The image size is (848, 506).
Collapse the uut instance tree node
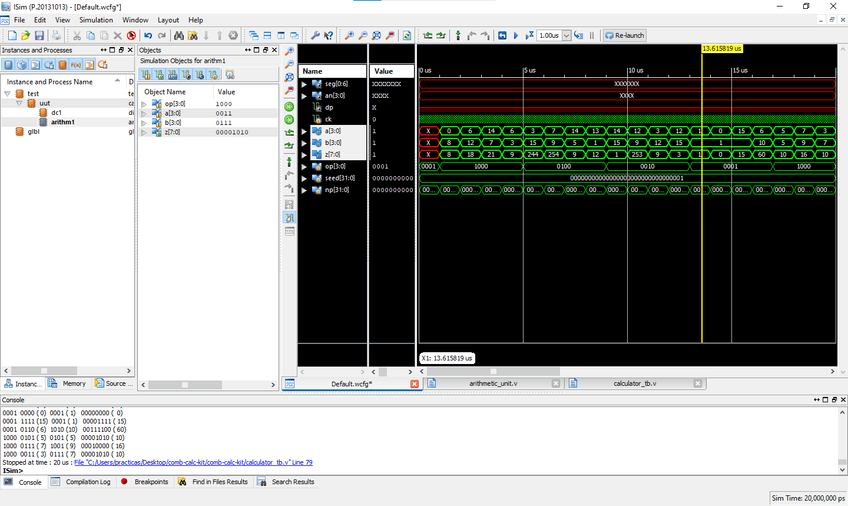pyautogui.click(x=19, y=103)
